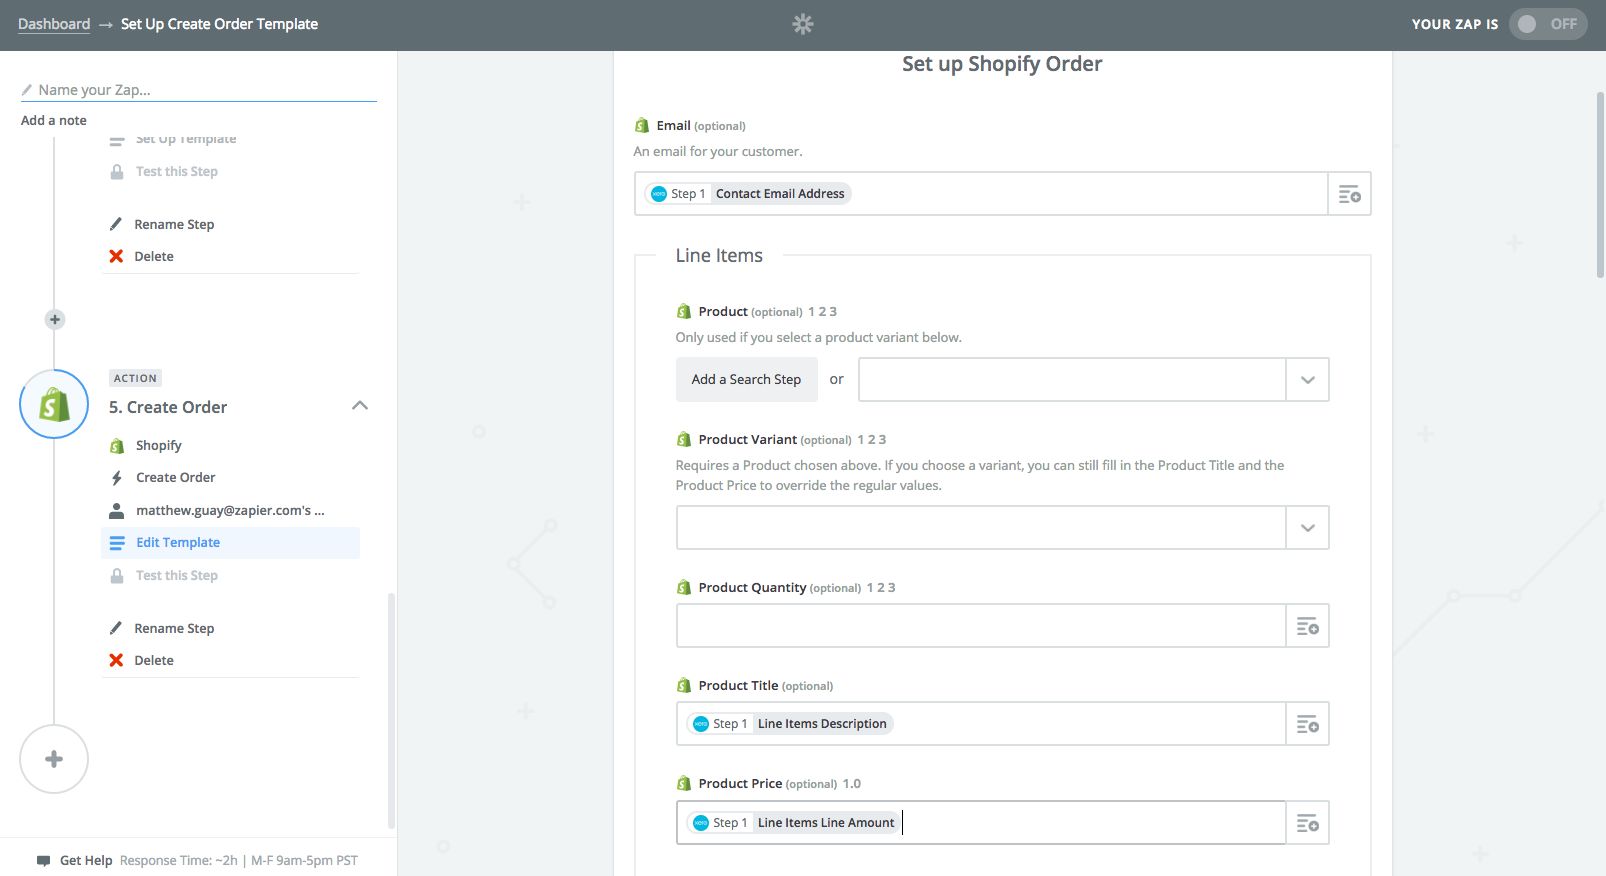Click the Shopify icon beside Email label
Screen dimensions: 1606x876
642,125
